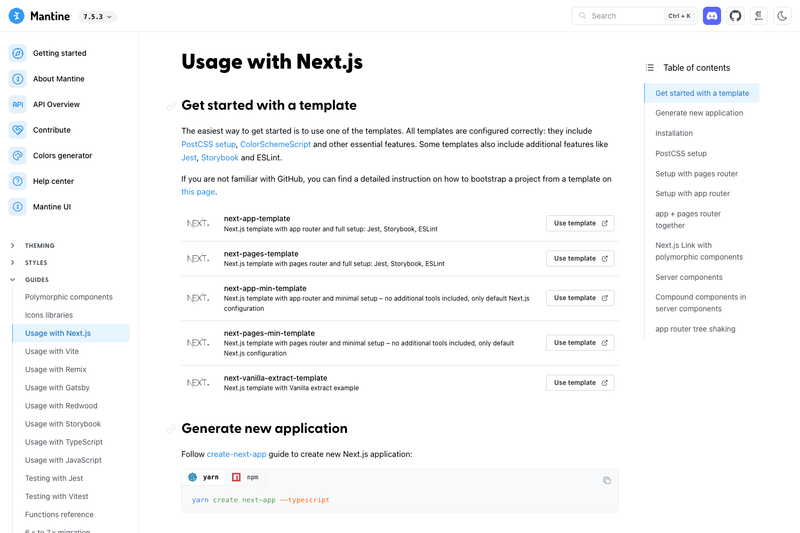Click the Mantine UI icon
The width and height of the screenshot is (800, 533).
pos(18,207)
